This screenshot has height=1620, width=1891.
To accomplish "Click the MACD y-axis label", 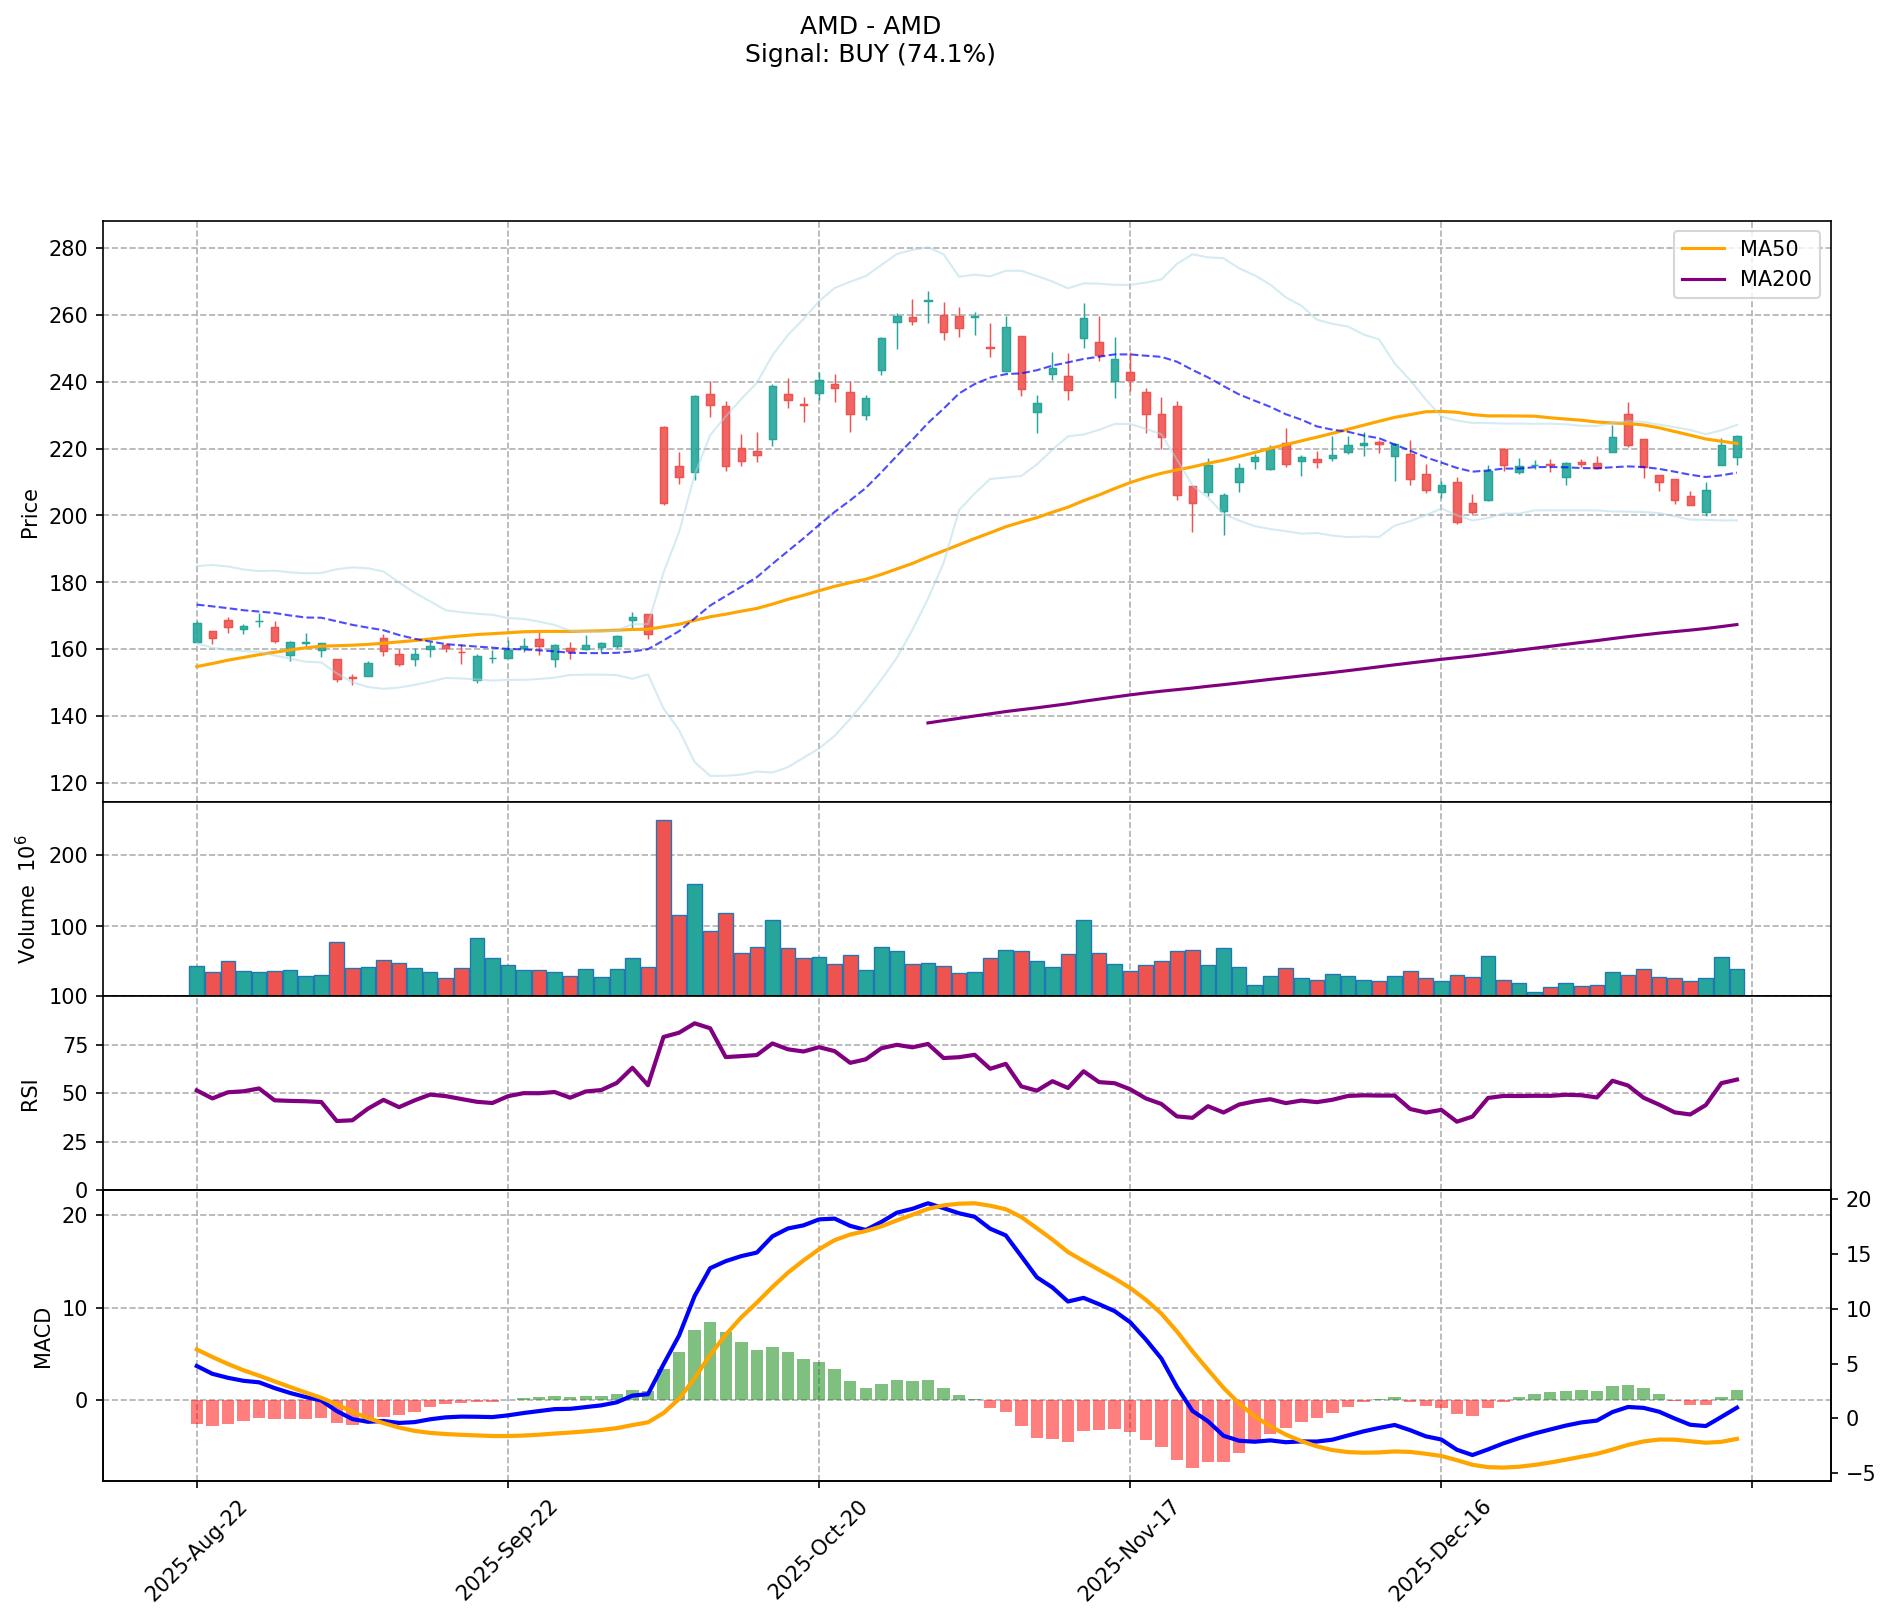I will [42, 1337].
